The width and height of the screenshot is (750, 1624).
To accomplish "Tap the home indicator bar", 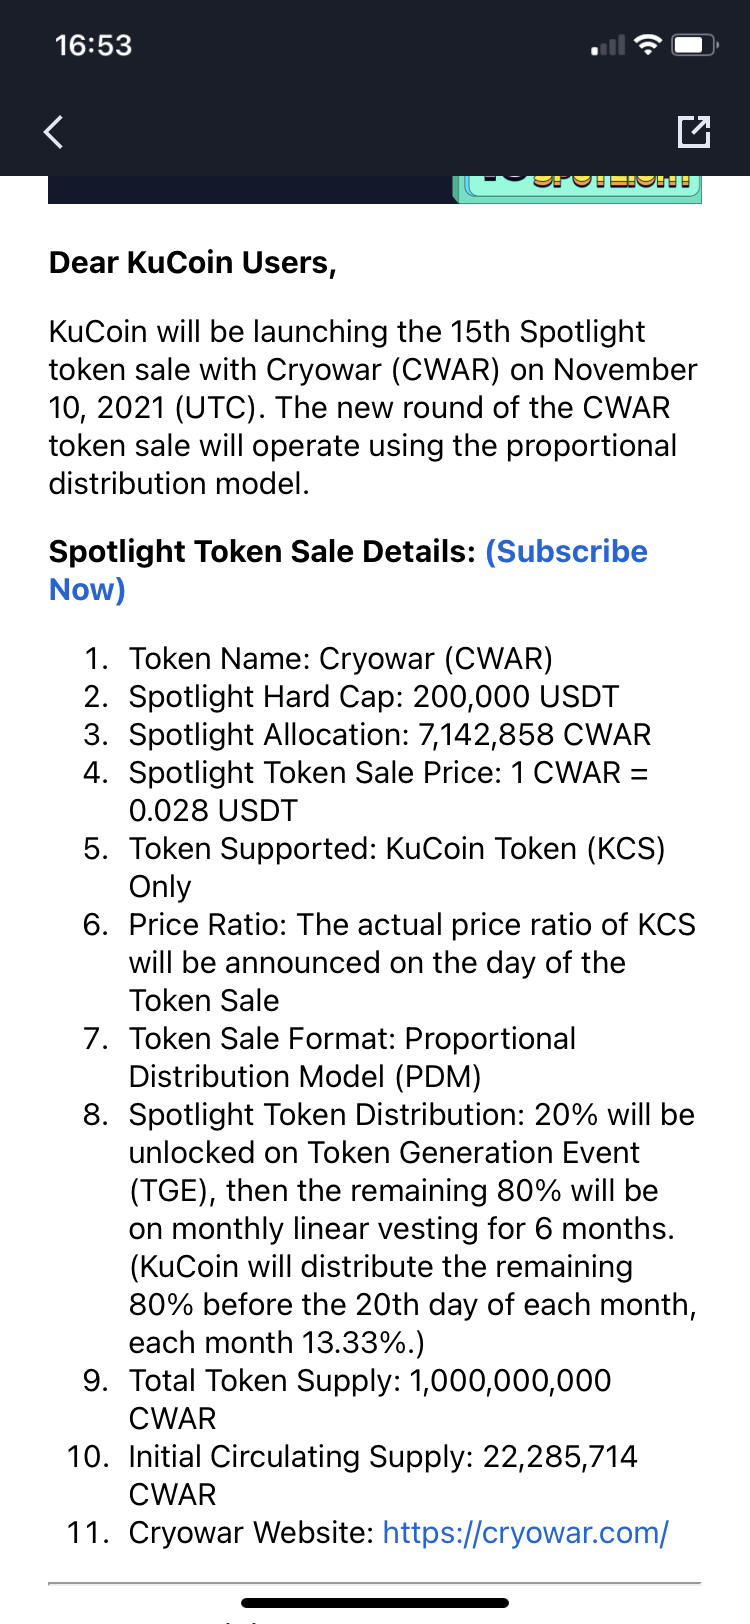I will [x=375, y=1603].
